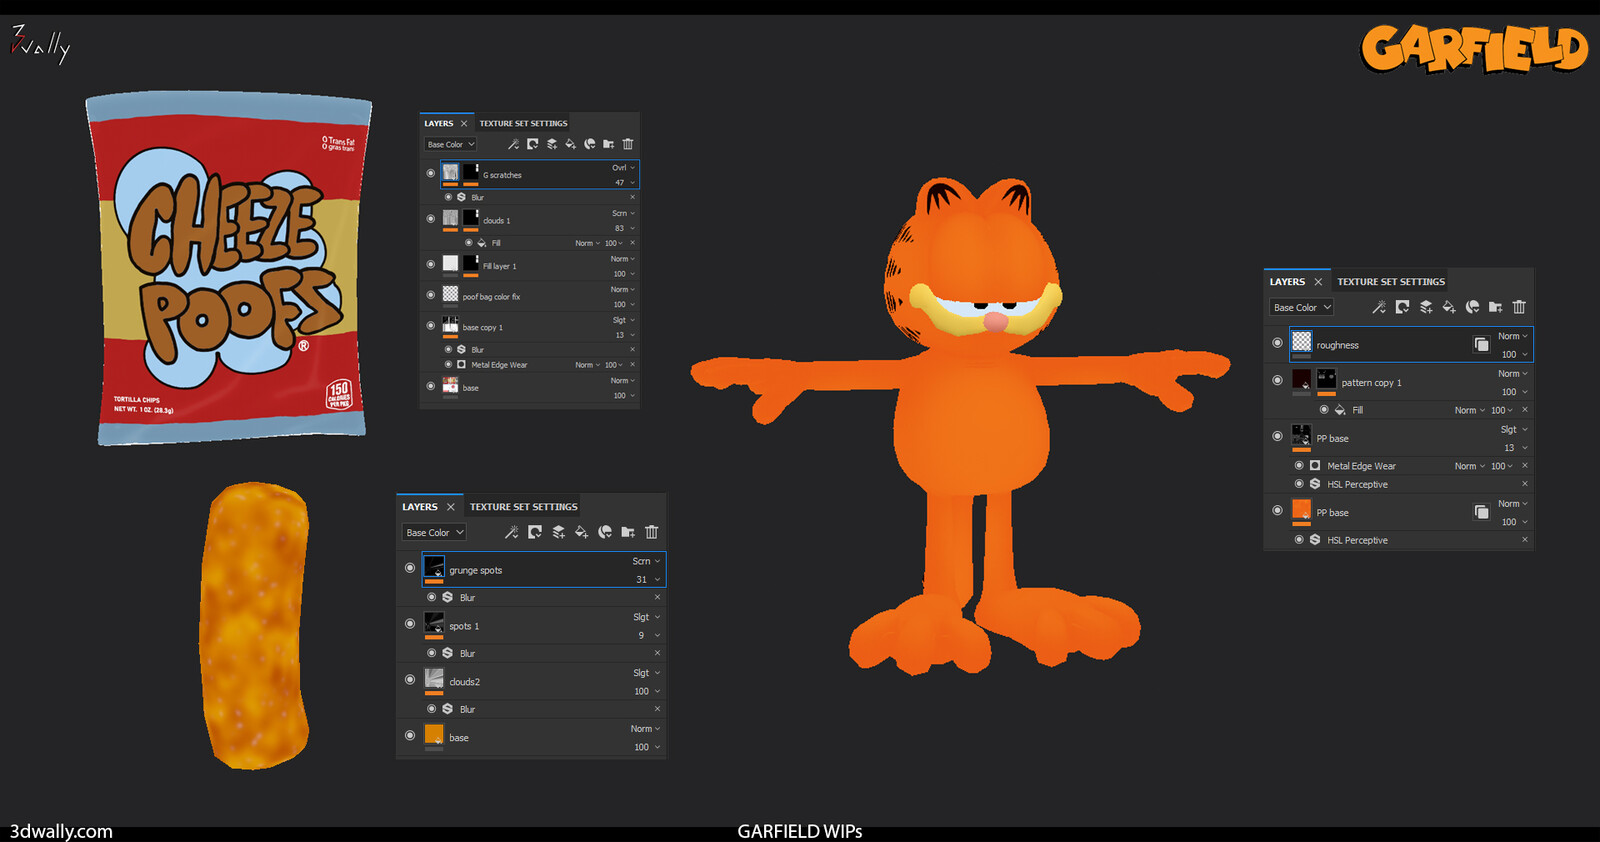The width and height of the screenshot is (1600, 842).
Task: Open TEXTURE SET SETTINGS tab in roughness layer panel
Action: pyautogui.click(x=1391, y=282)
